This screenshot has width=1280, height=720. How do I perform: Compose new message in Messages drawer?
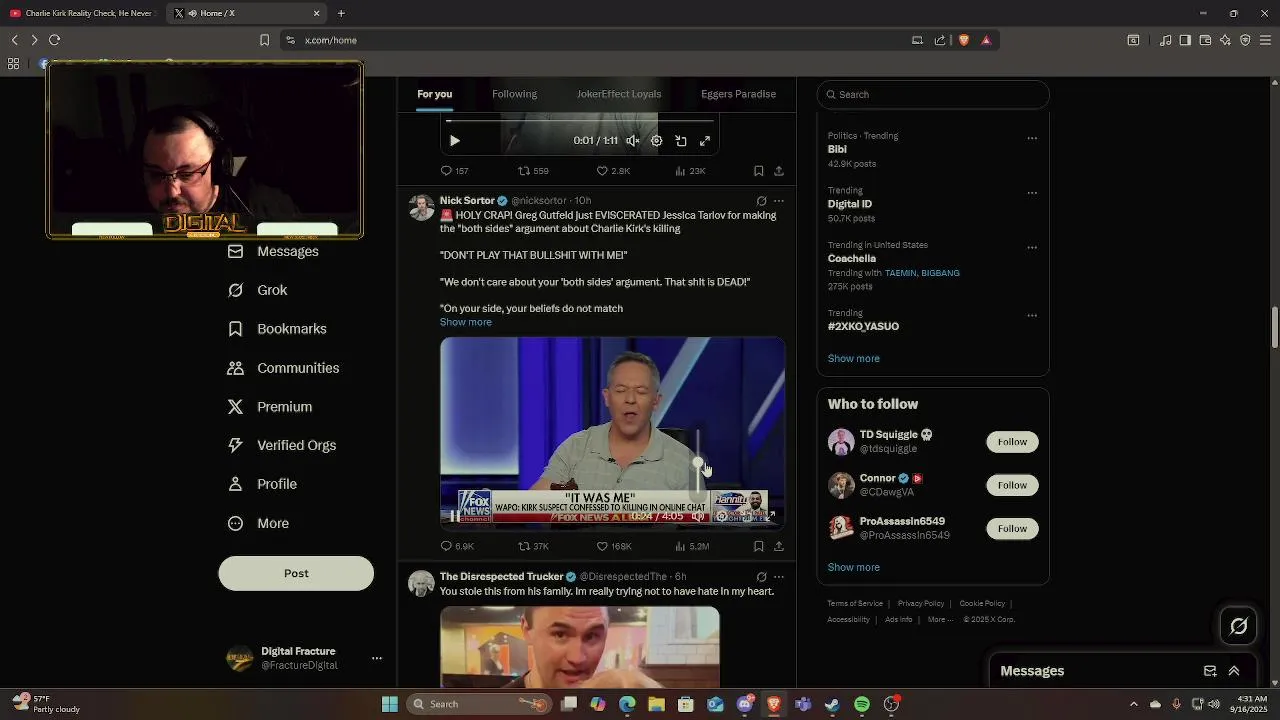click(x=1210, y=671)
